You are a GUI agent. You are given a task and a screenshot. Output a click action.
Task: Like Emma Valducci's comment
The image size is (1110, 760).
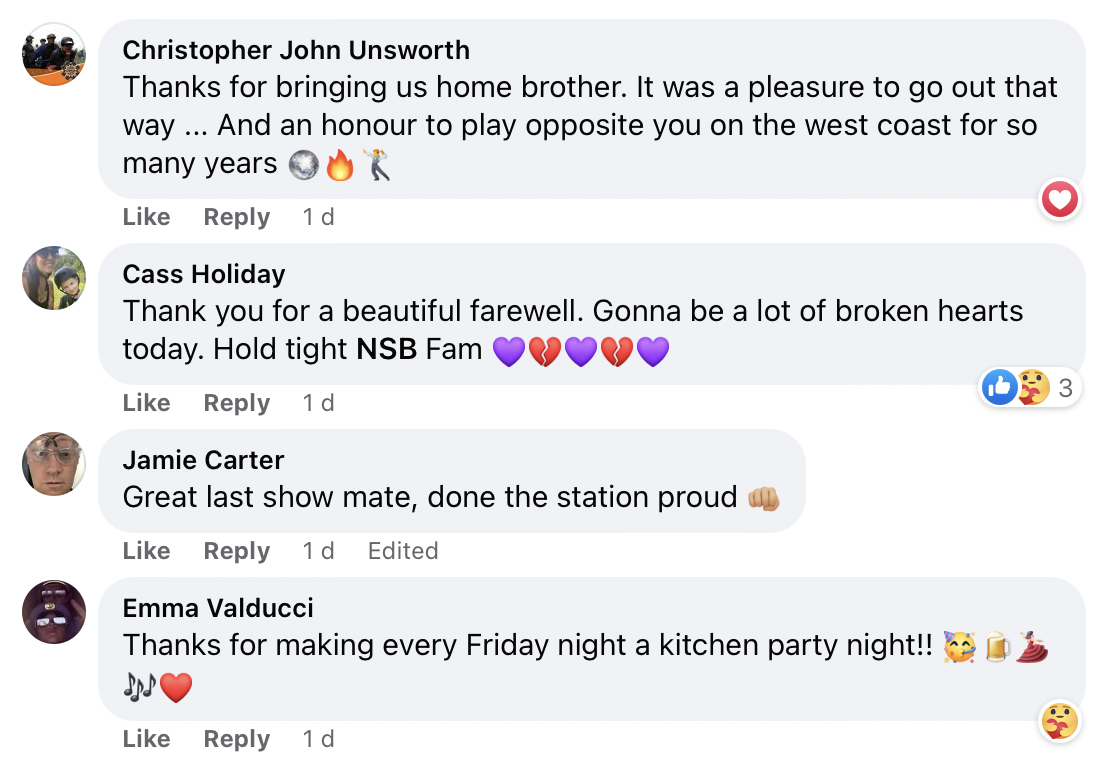click(146, 739)
